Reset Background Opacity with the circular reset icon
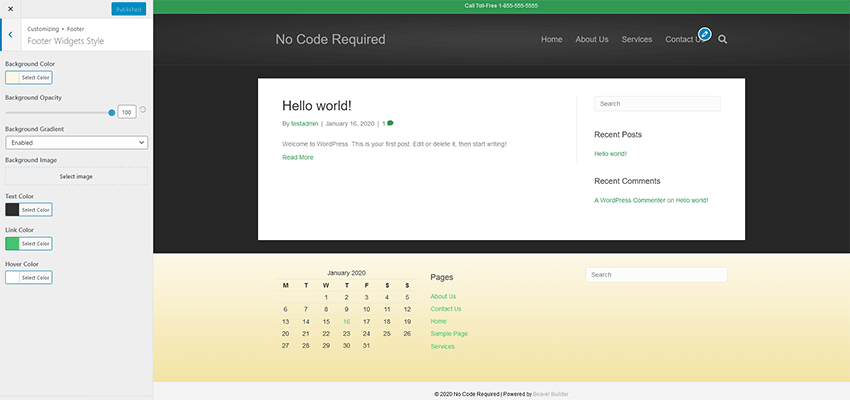Screen dimensions: 850x400 tap(143, 110)
